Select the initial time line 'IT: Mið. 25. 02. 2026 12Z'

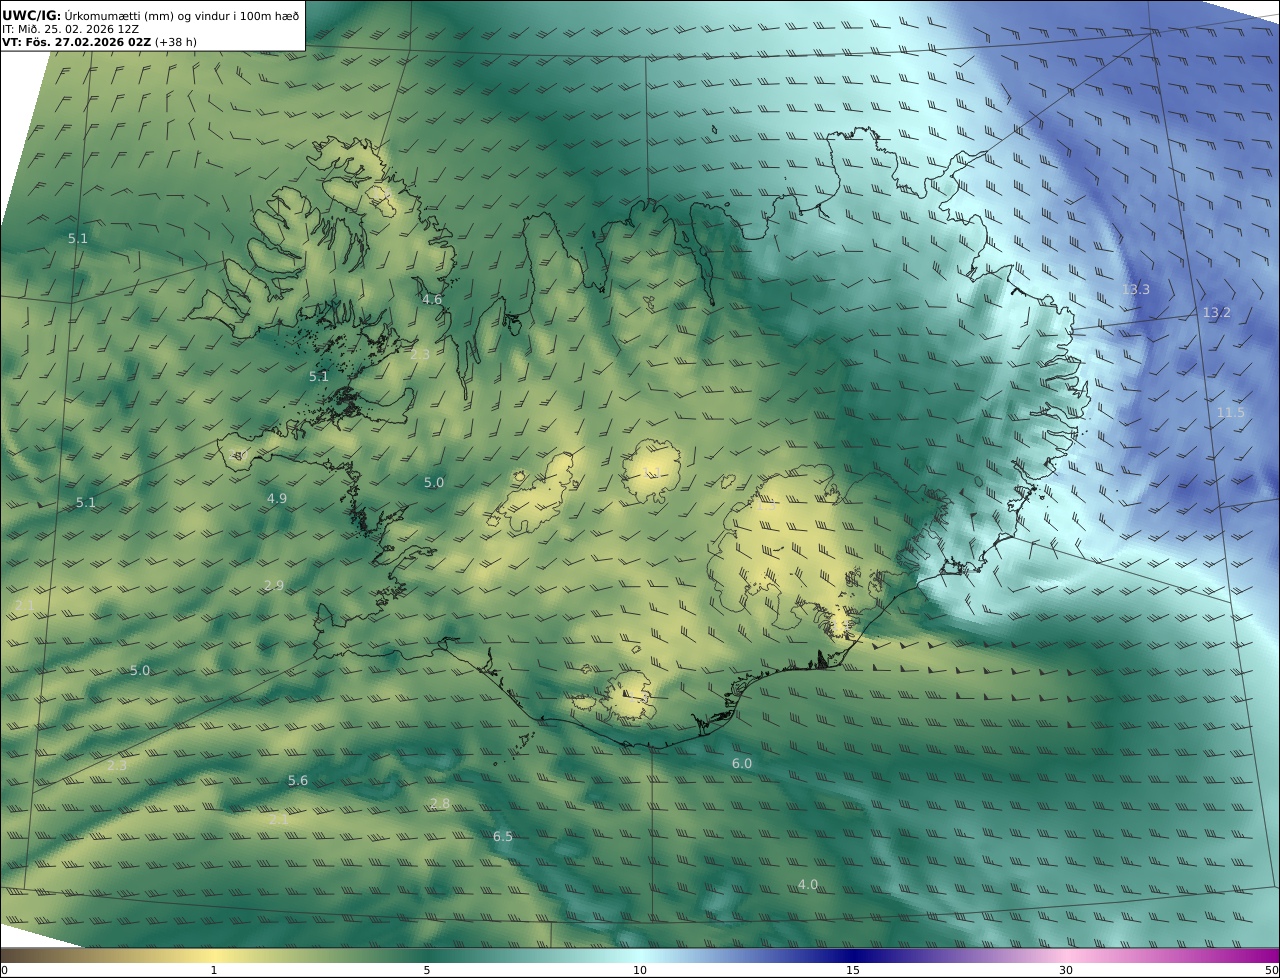click(70, 29)
